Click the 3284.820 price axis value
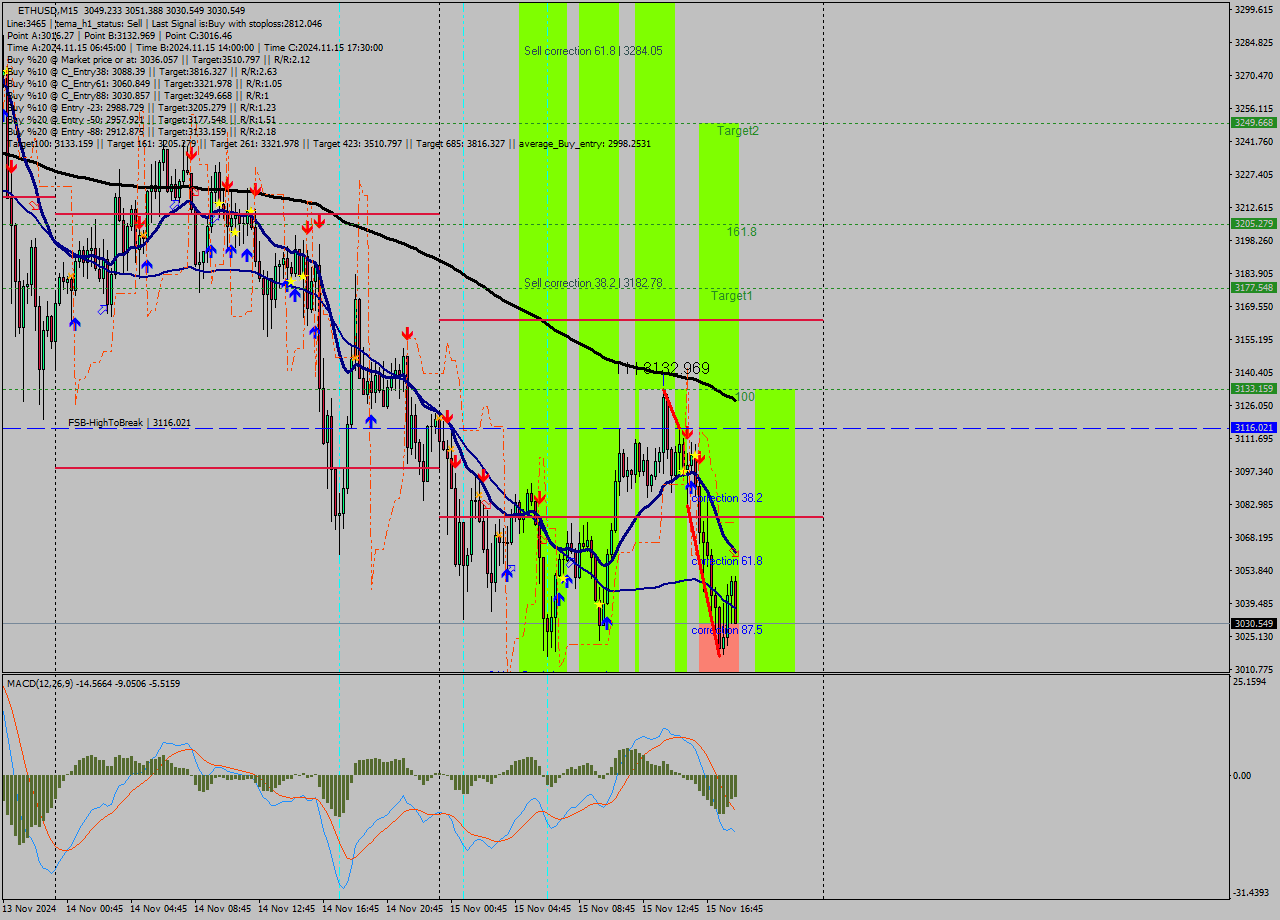The height and width of the screenshot is (920, 1280). (x=1254, y=42)
